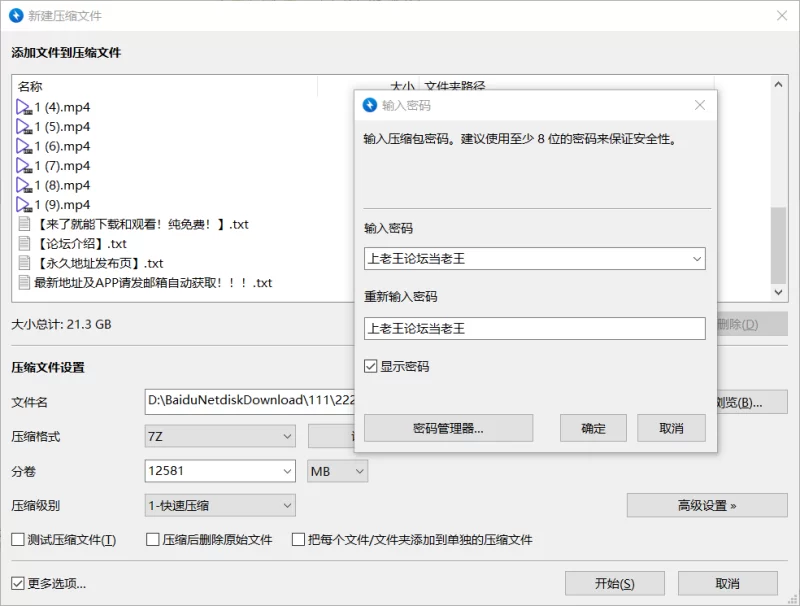This screenshot has height=606, width=800.
Task: Click the 删除(D) button
Action: coord(752,324)
